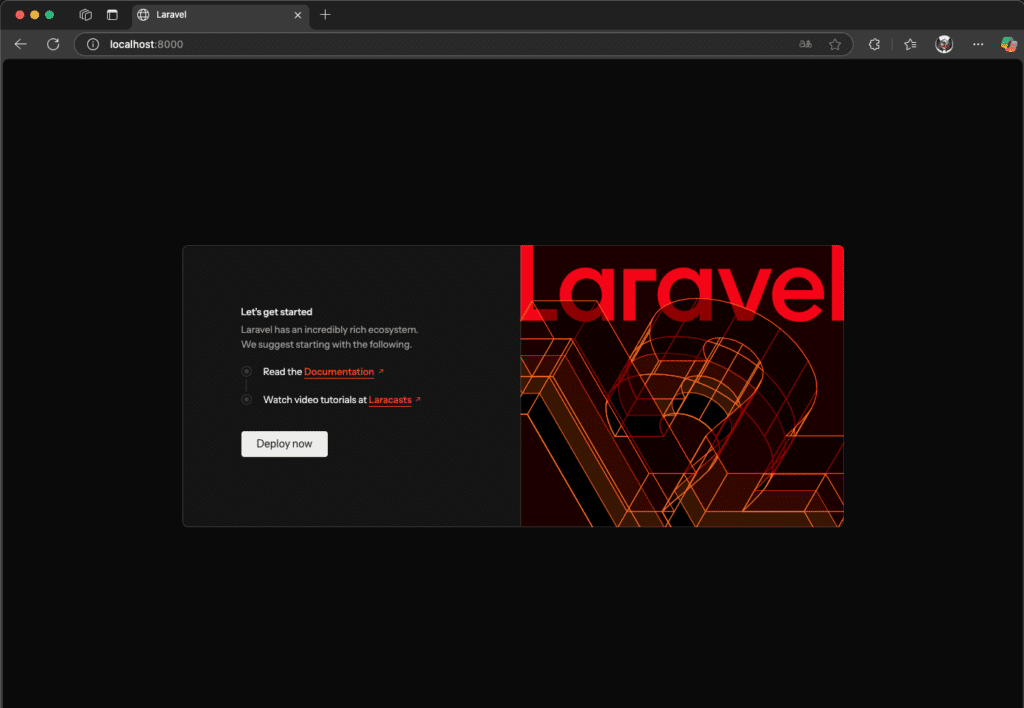Click the "We suggest starting with the following." text
The width and height of the screenshot is (1024, 708).
pos(326,345)
